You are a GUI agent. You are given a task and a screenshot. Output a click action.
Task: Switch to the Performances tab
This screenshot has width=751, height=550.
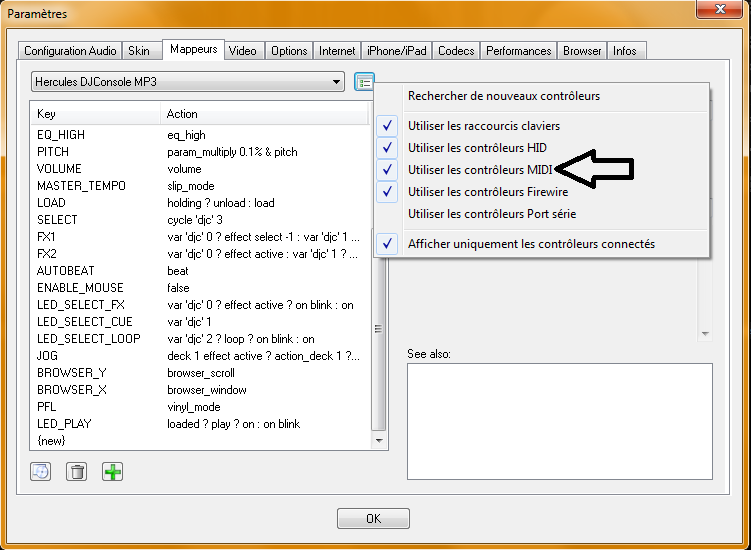(519, 51)
